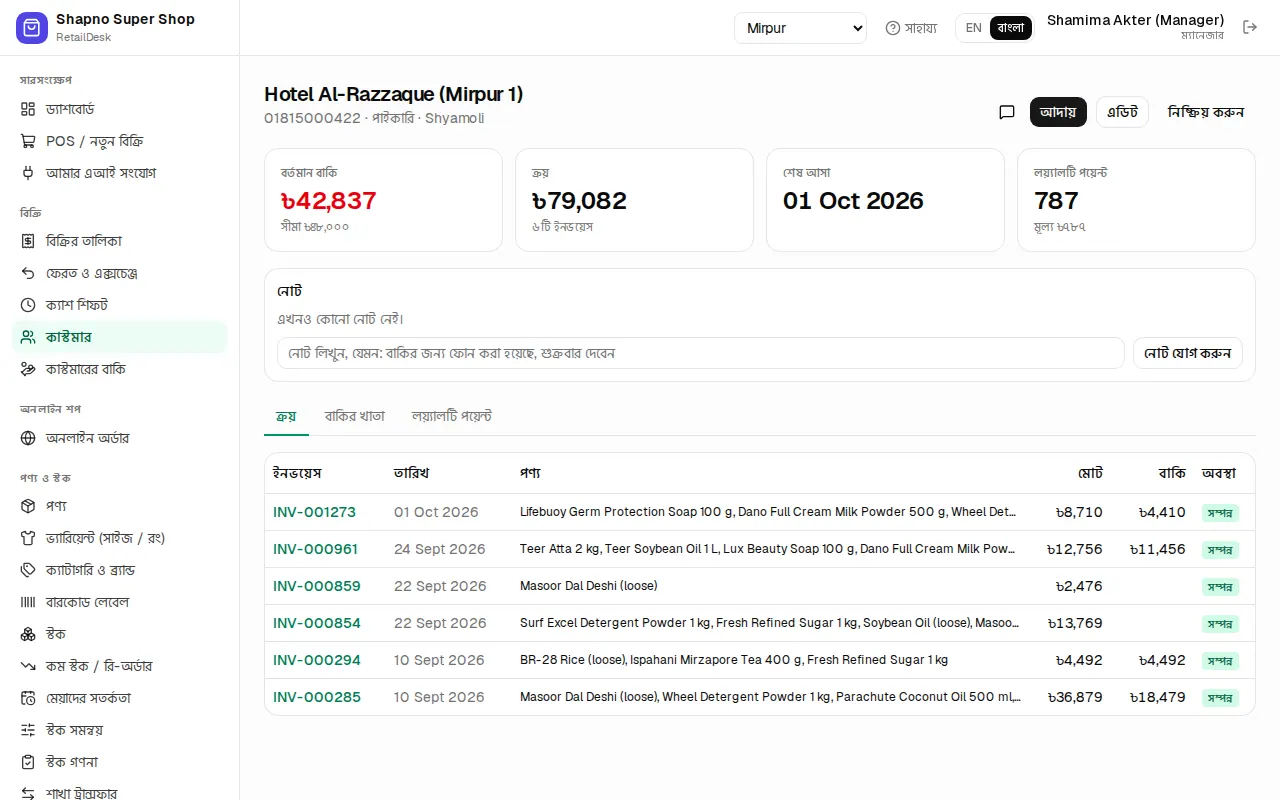Select কাস্টমার people icon in sidebar
This screenshot has height=800, width=1280.
[28, 337]
